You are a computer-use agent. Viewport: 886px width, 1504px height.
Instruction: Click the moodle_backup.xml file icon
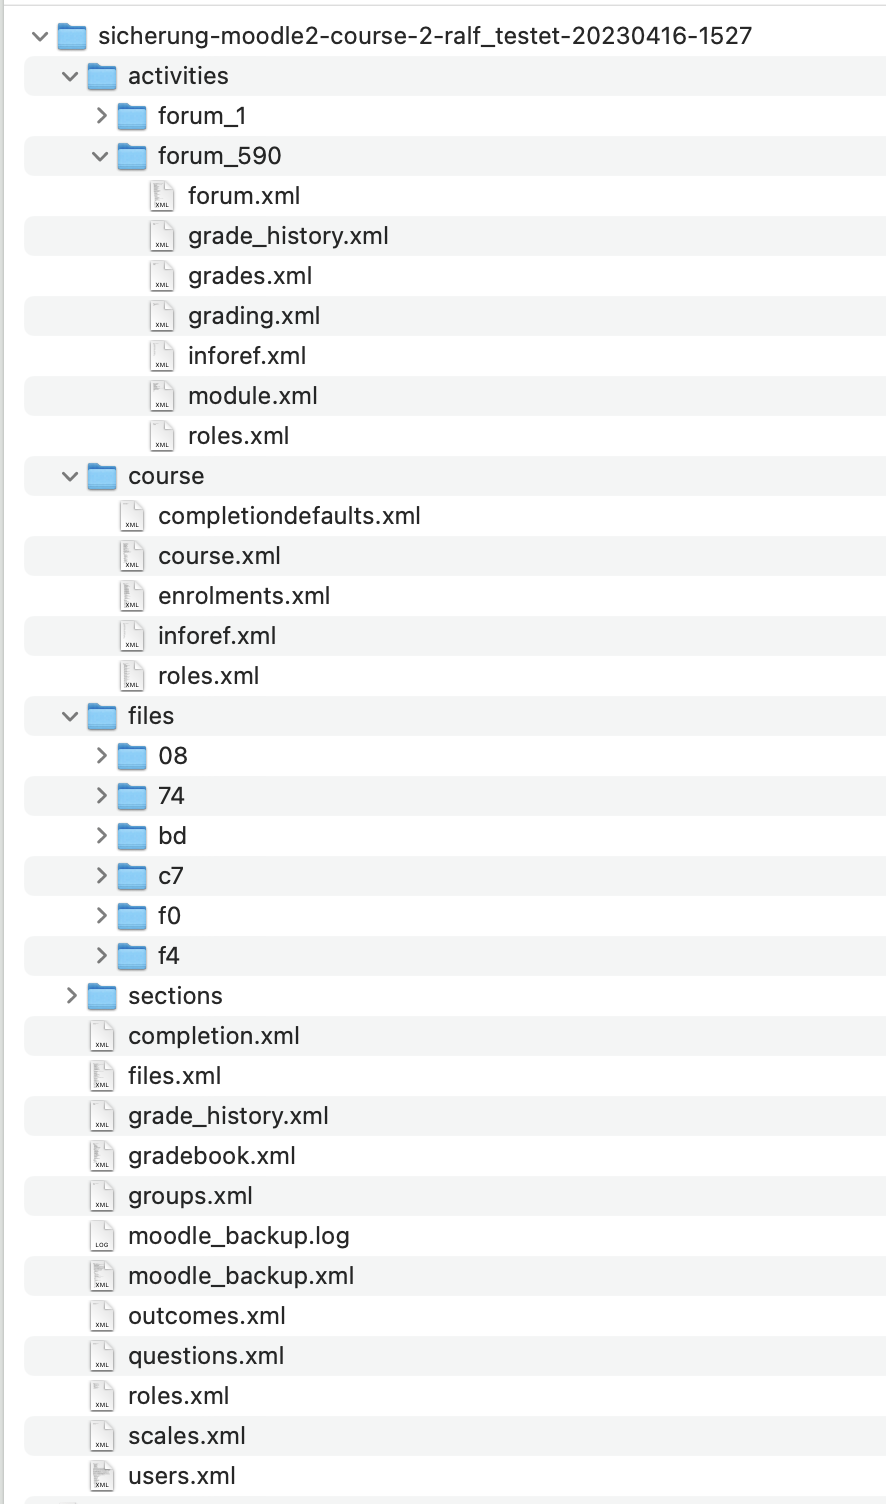[x=102, y=1276]
